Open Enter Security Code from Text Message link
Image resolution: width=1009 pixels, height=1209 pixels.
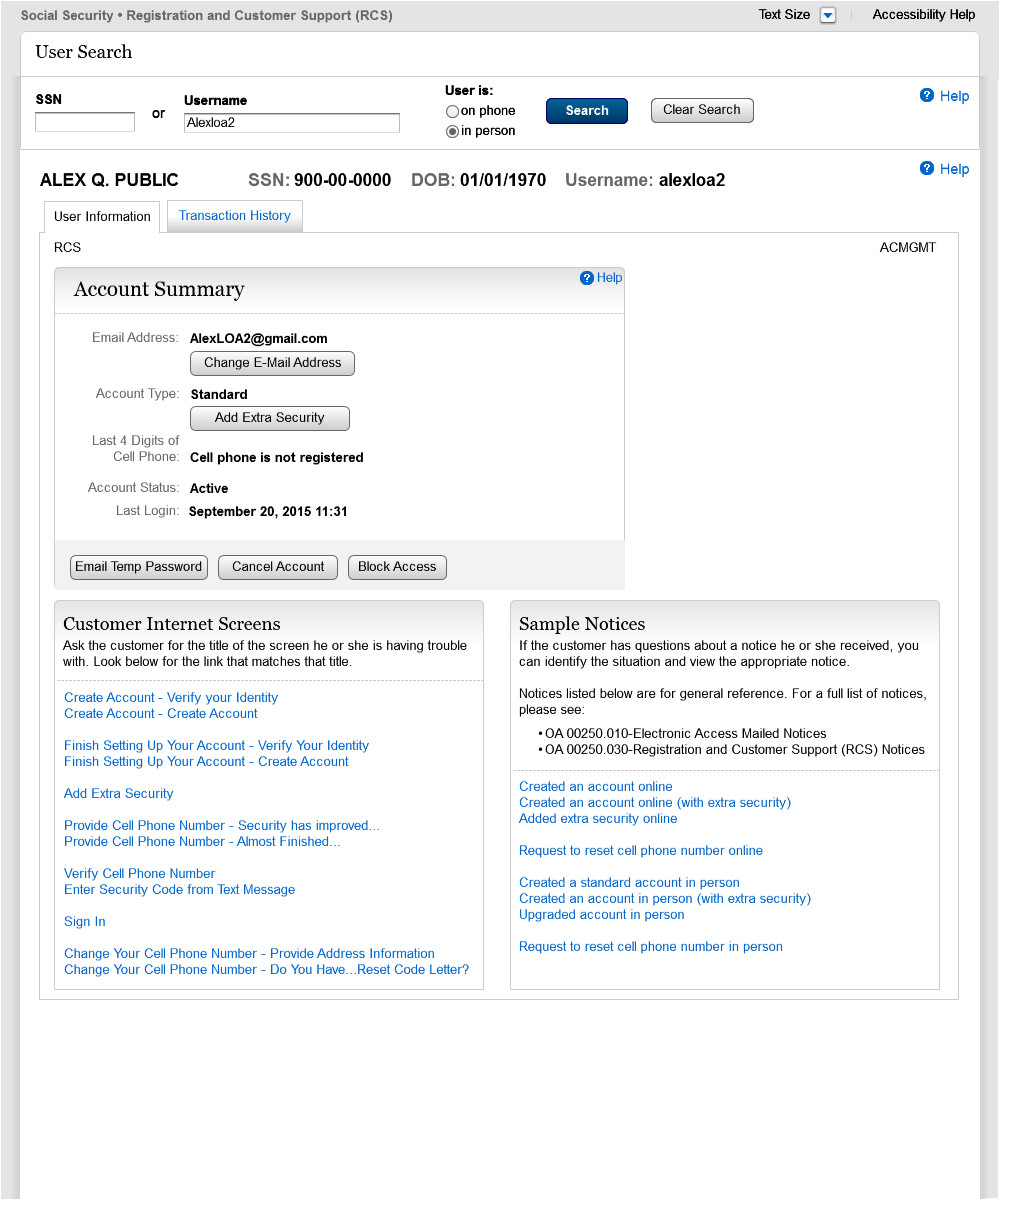[179, 890]
